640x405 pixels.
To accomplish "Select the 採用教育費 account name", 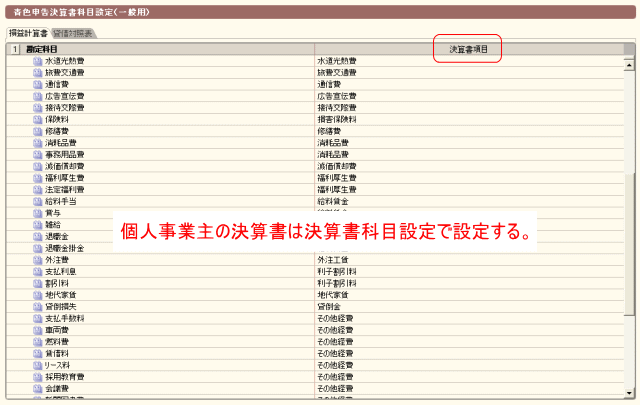I will point(64,377).
